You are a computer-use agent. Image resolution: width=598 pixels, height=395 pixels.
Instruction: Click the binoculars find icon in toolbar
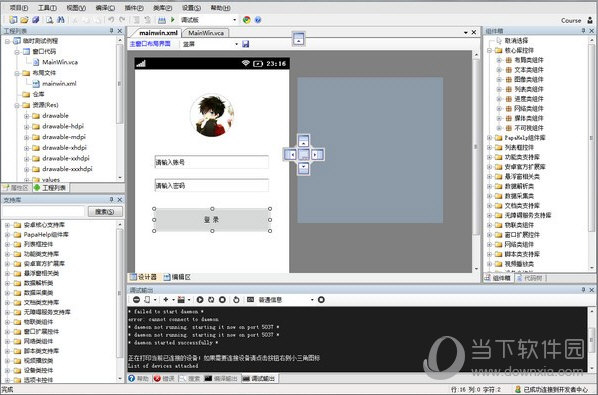pos(61,20)
